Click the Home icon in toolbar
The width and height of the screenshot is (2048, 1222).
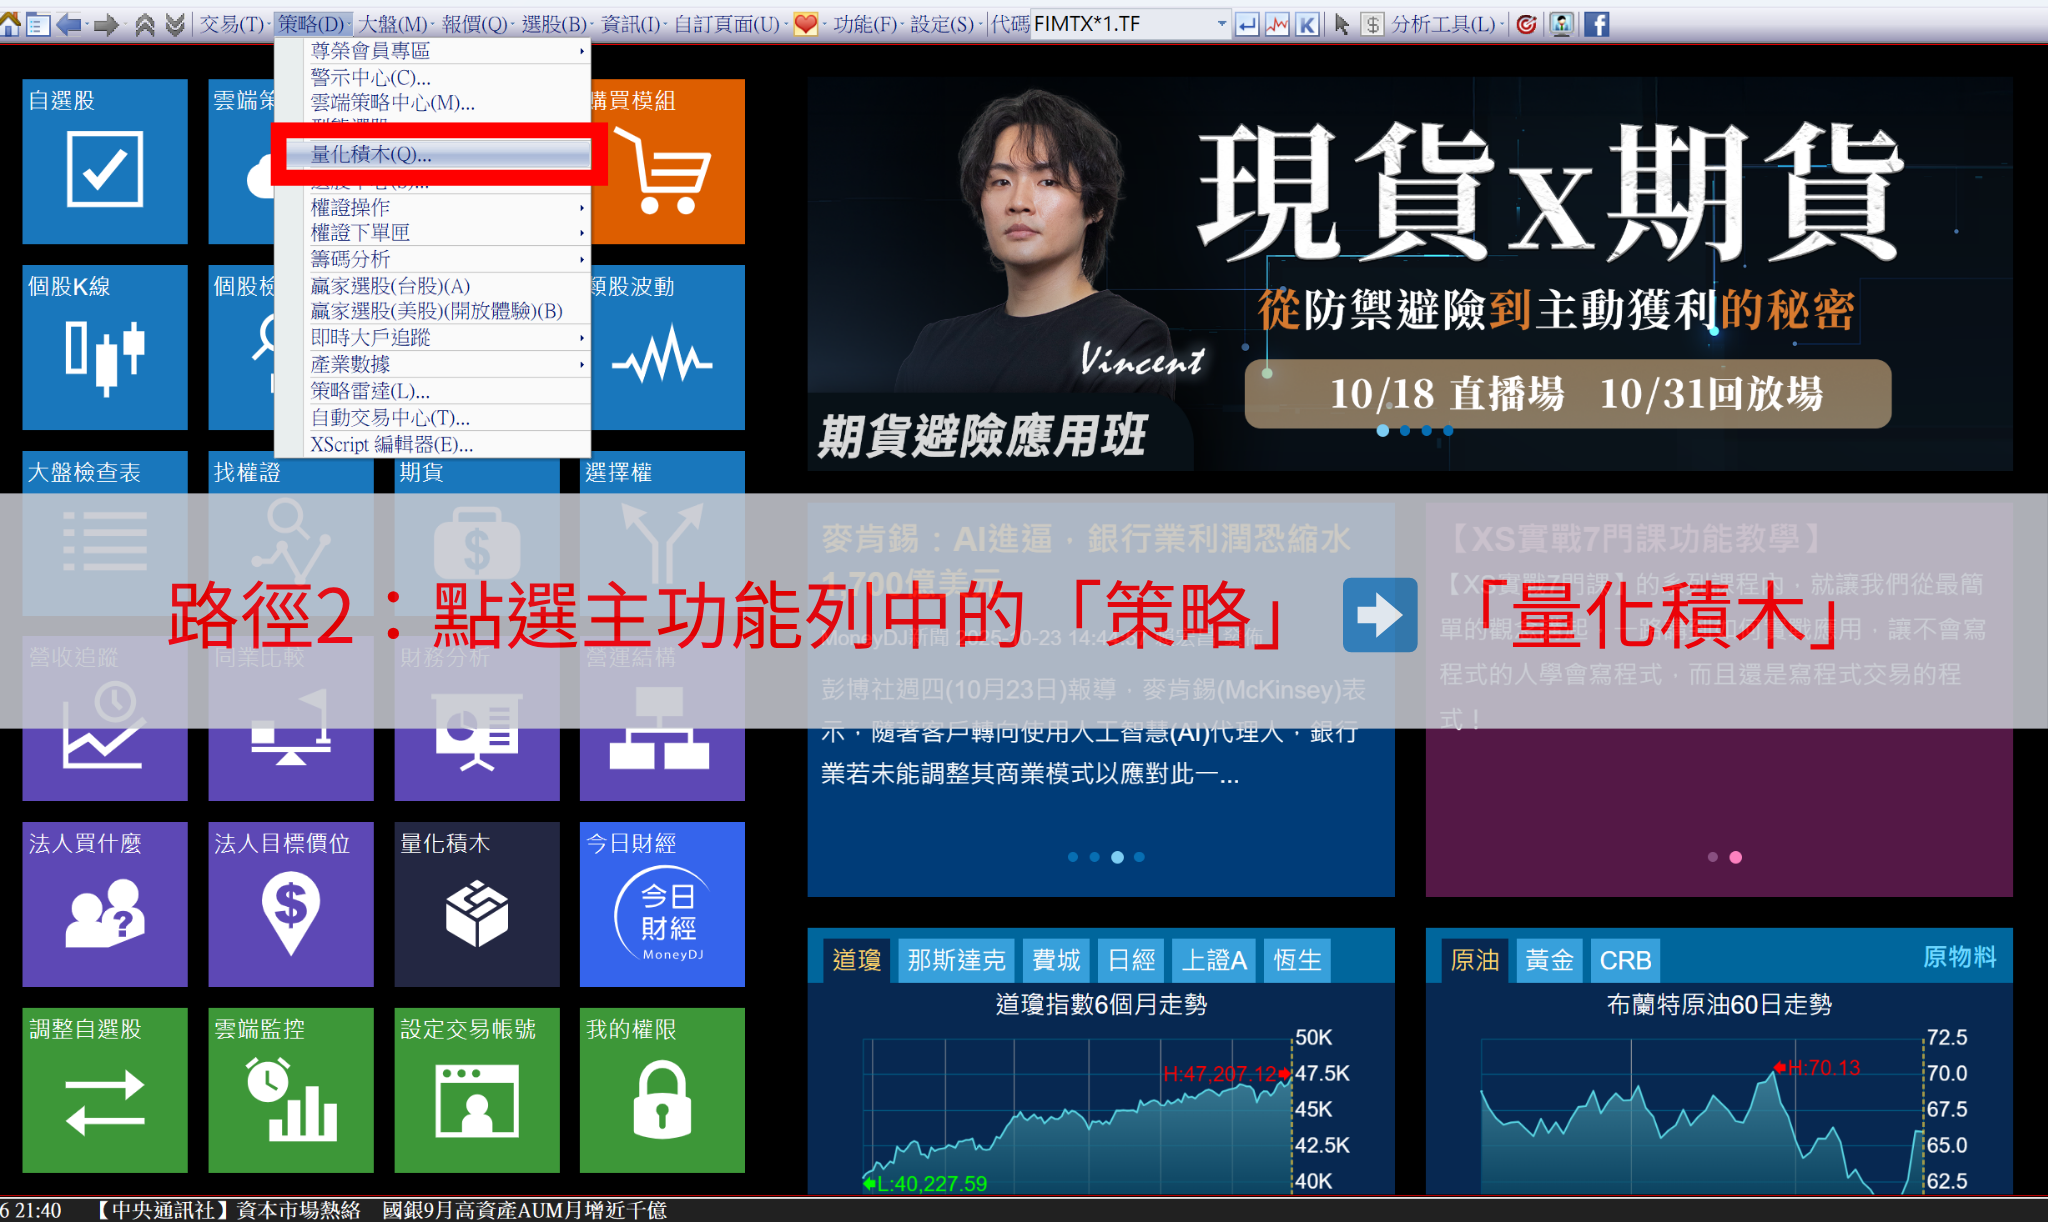click(x=11, y=24)
